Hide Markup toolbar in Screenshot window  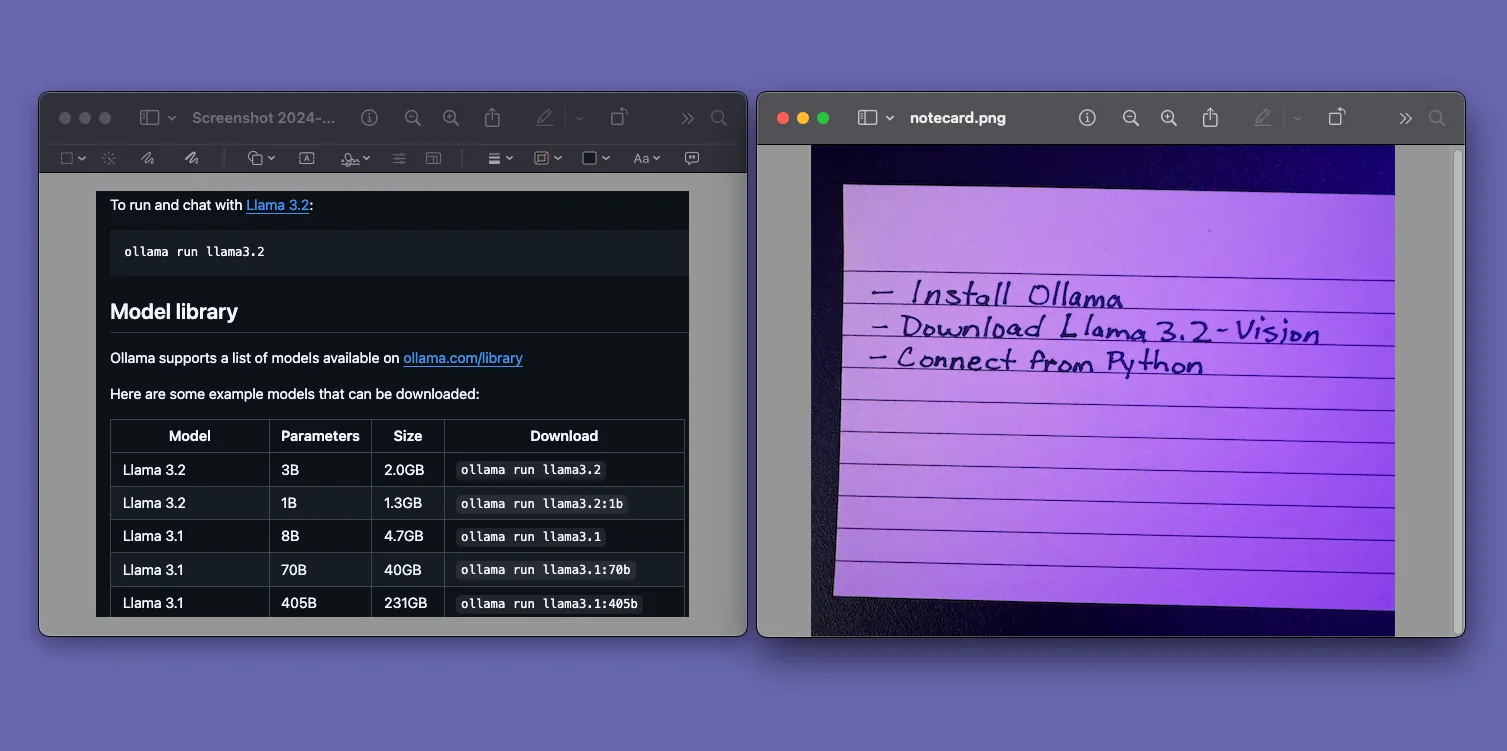(x=544, y=118)
